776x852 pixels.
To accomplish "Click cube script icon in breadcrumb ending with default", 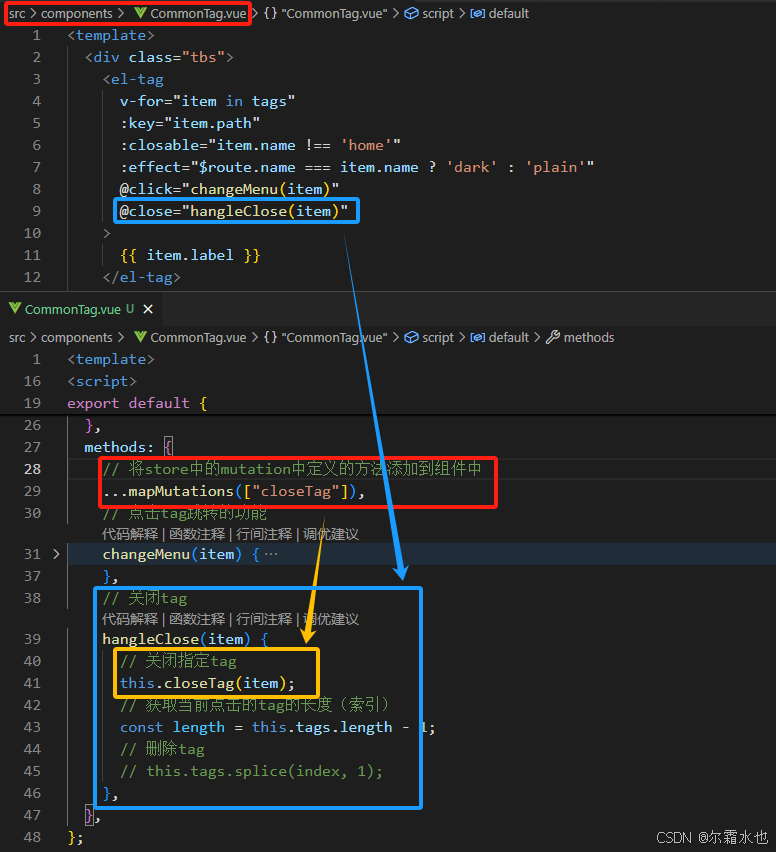I will point(411,14).
